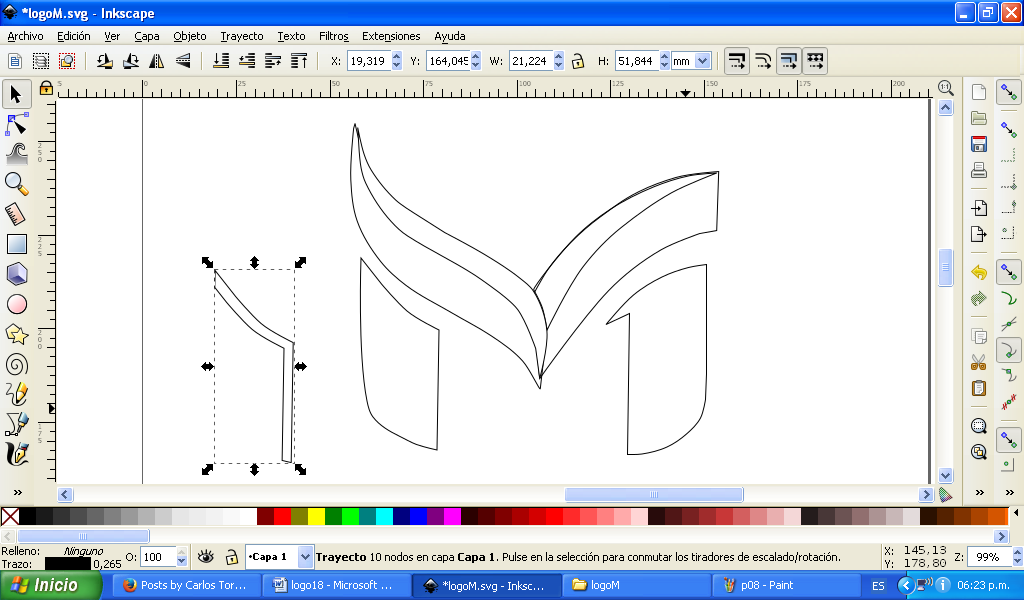Select the Calligraphy pen tool

click(16, 454)
